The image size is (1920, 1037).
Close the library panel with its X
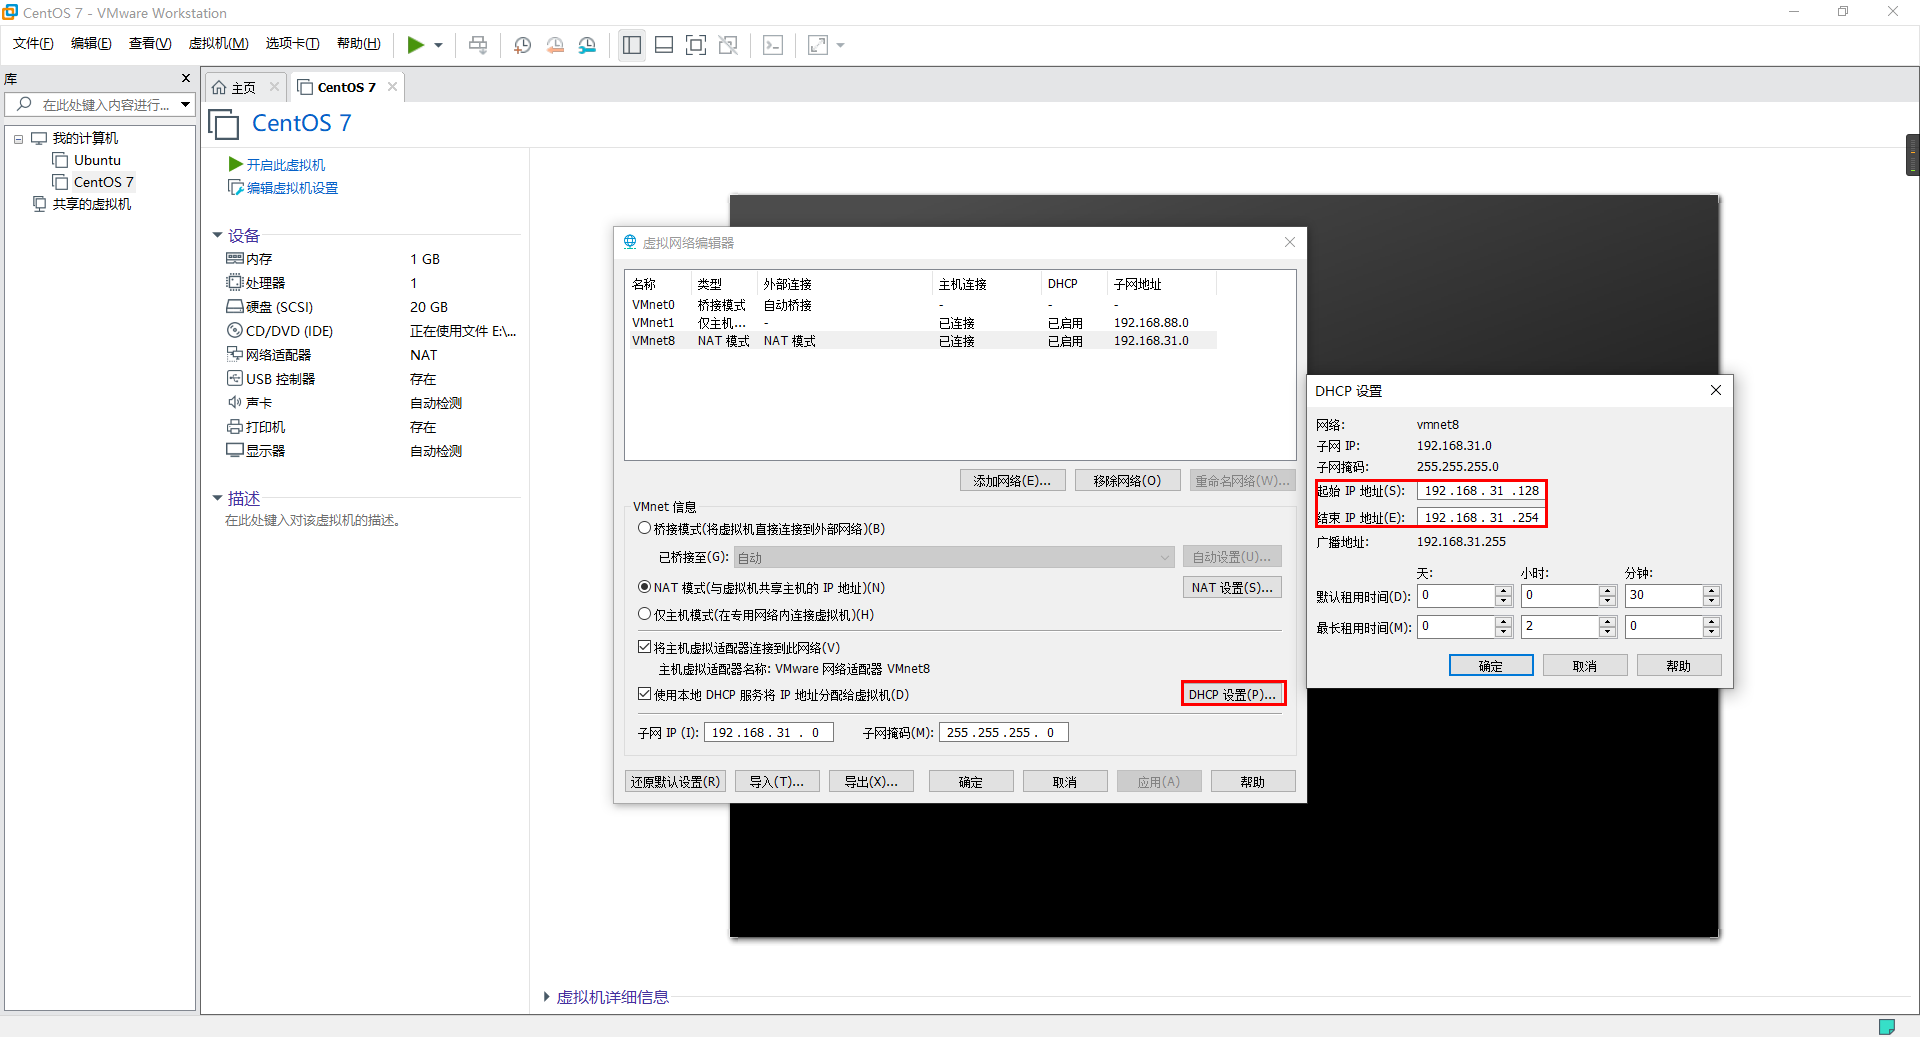pos(185,78)
